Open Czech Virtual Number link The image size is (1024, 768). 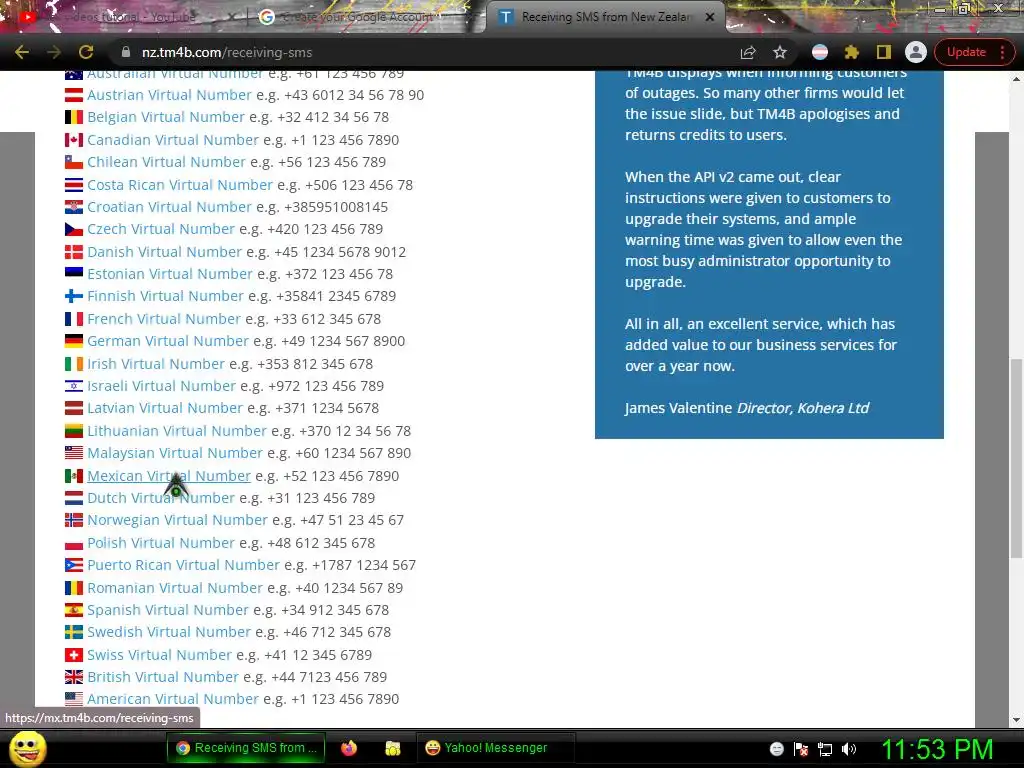point(161,229)
